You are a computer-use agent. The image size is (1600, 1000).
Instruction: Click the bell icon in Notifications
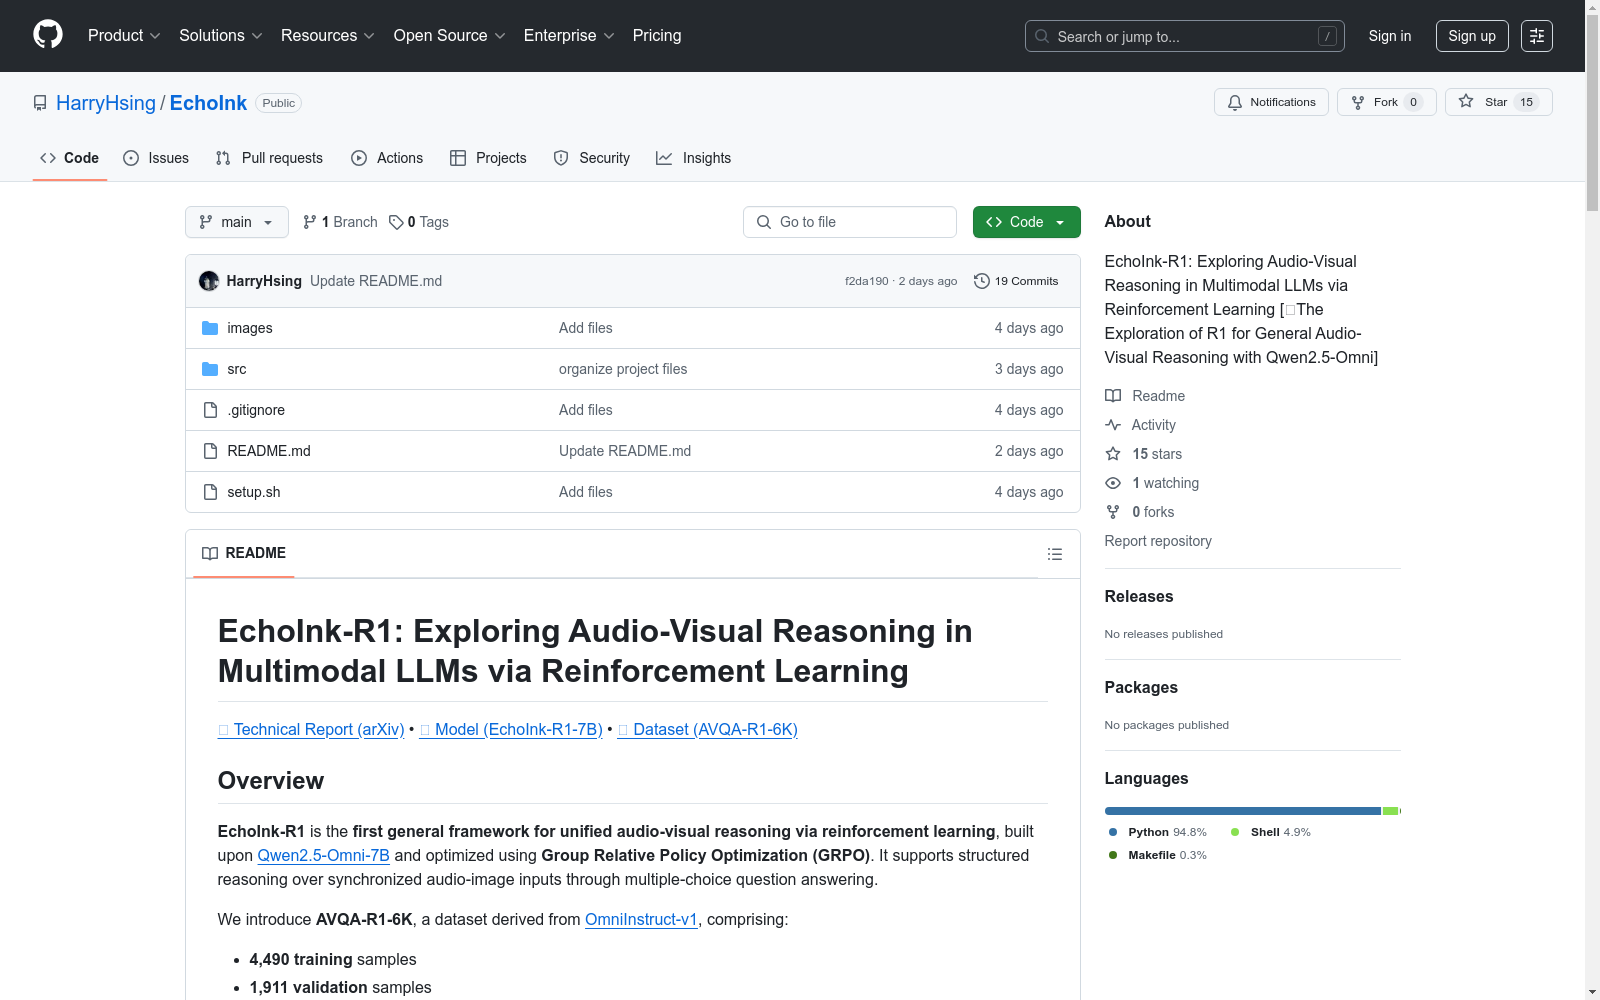click(x=1235, y=102)
